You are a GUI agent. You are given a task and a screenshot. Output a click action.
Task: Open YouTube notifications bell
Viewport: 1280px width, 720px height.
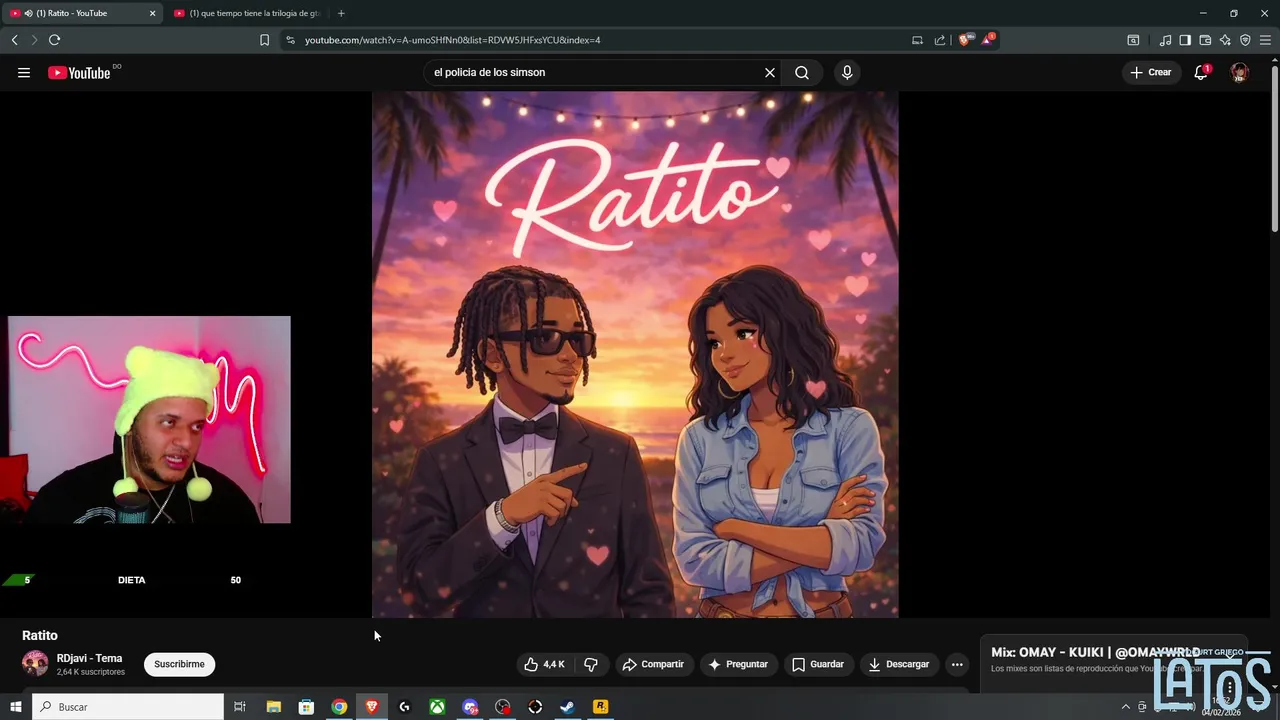click(1201, 72)
